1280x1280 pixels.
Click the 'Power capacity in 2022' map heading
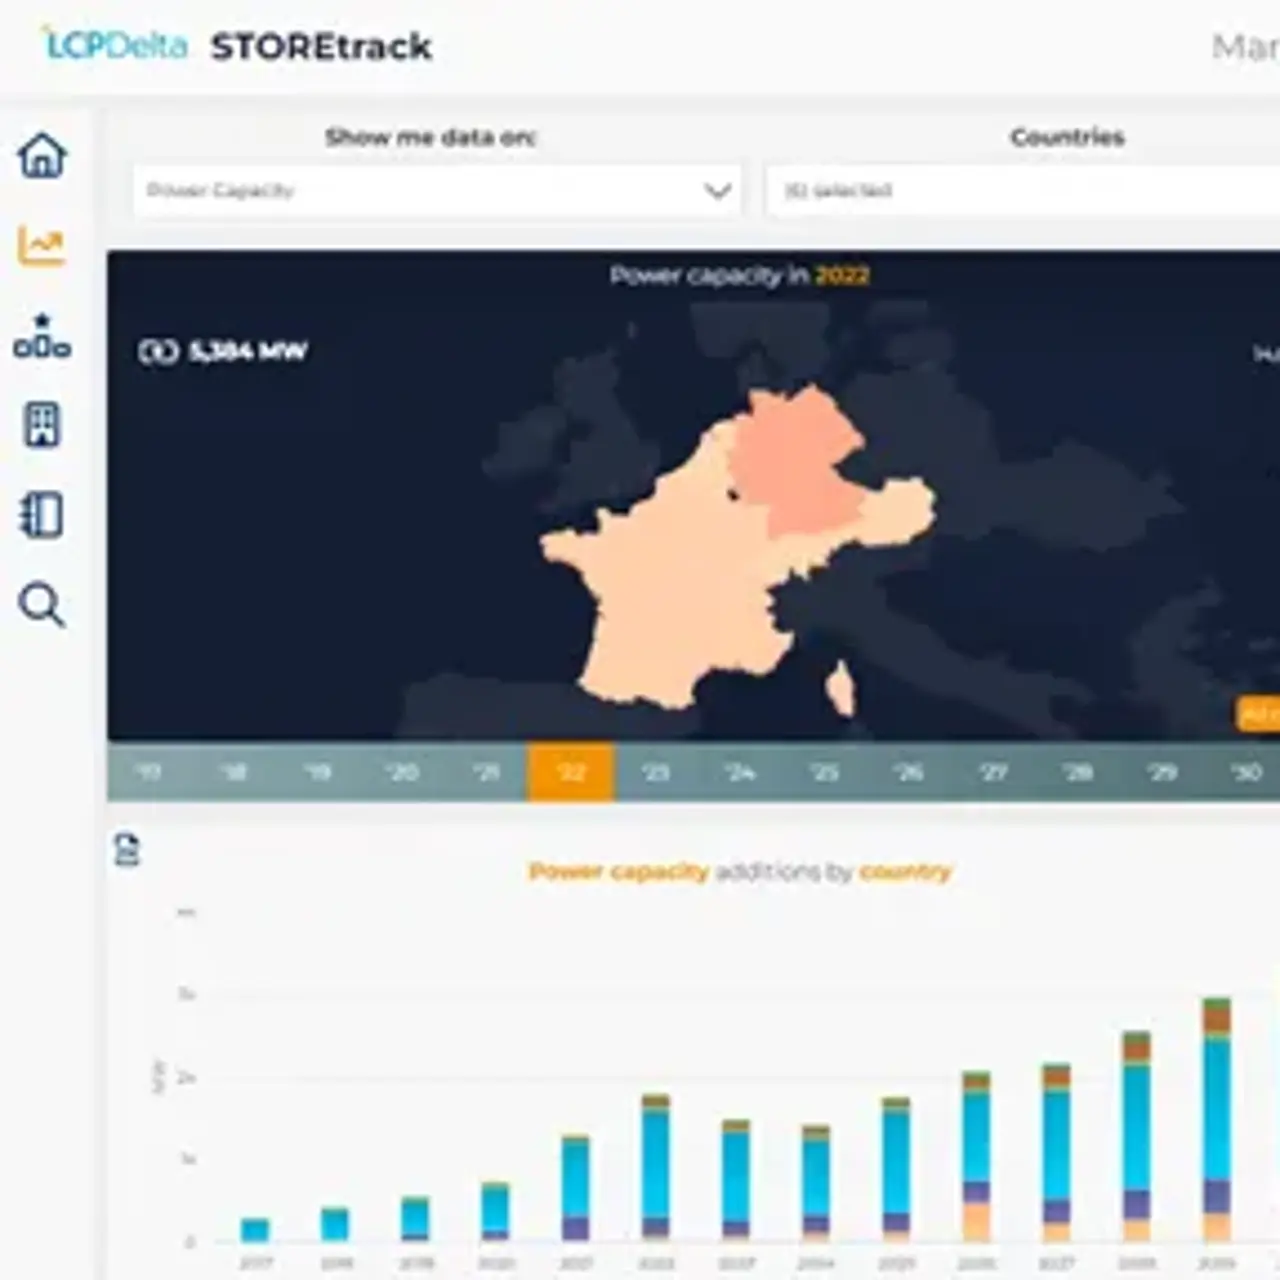[740, 275]
